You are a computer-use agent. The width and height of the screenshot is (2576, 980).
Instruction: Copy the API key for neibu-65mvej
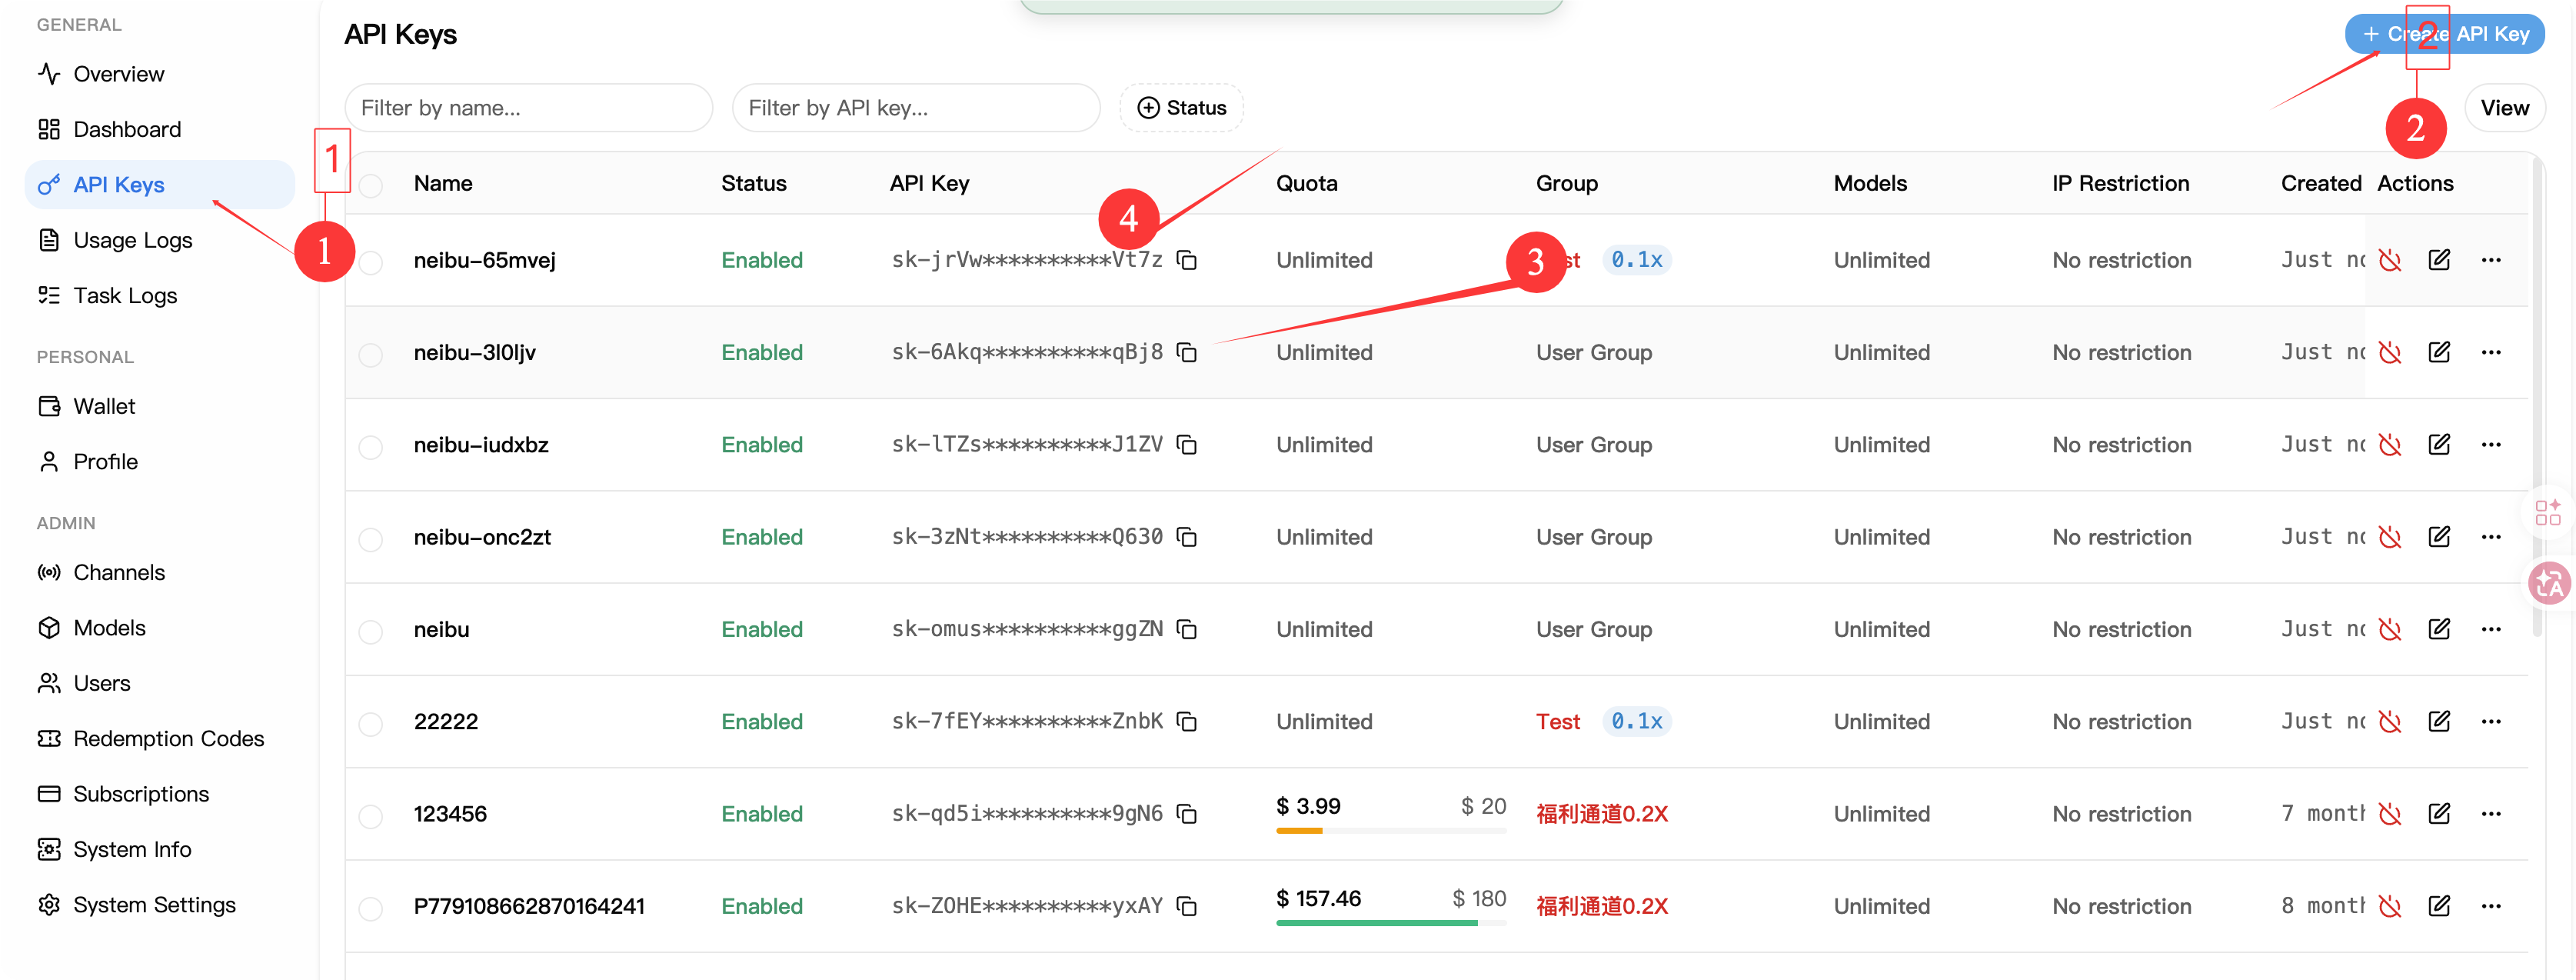pyautogui.click(x=1187, y=260)
